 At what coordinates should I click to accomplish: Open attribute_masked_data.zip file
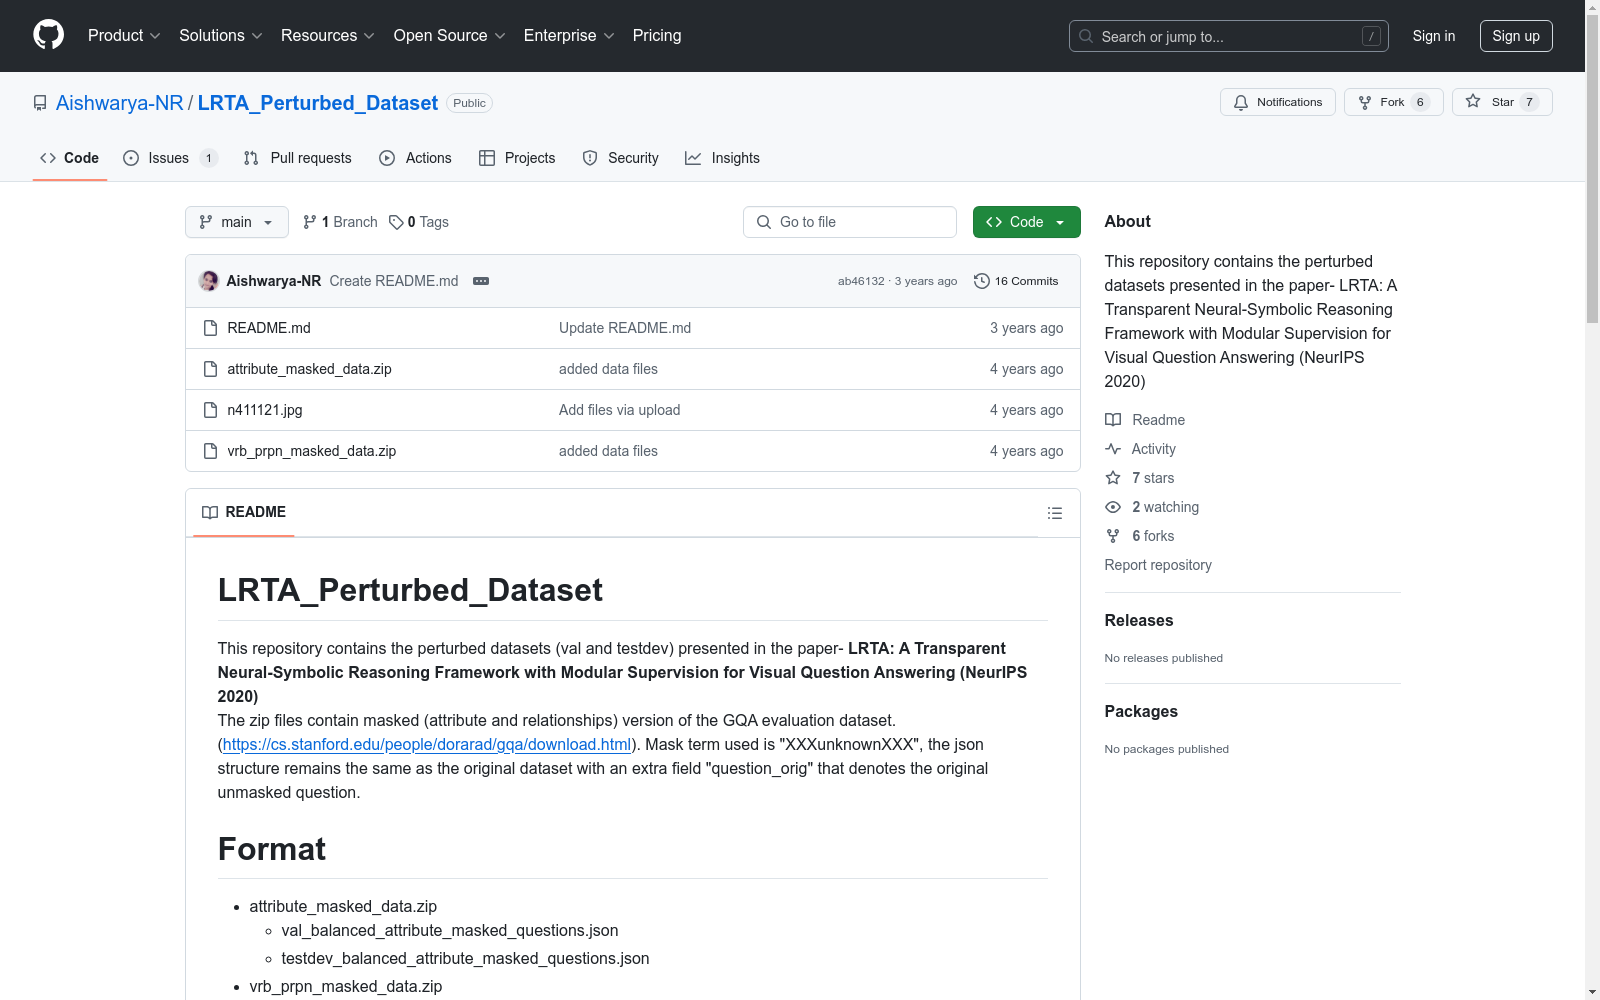pos(310,369)
